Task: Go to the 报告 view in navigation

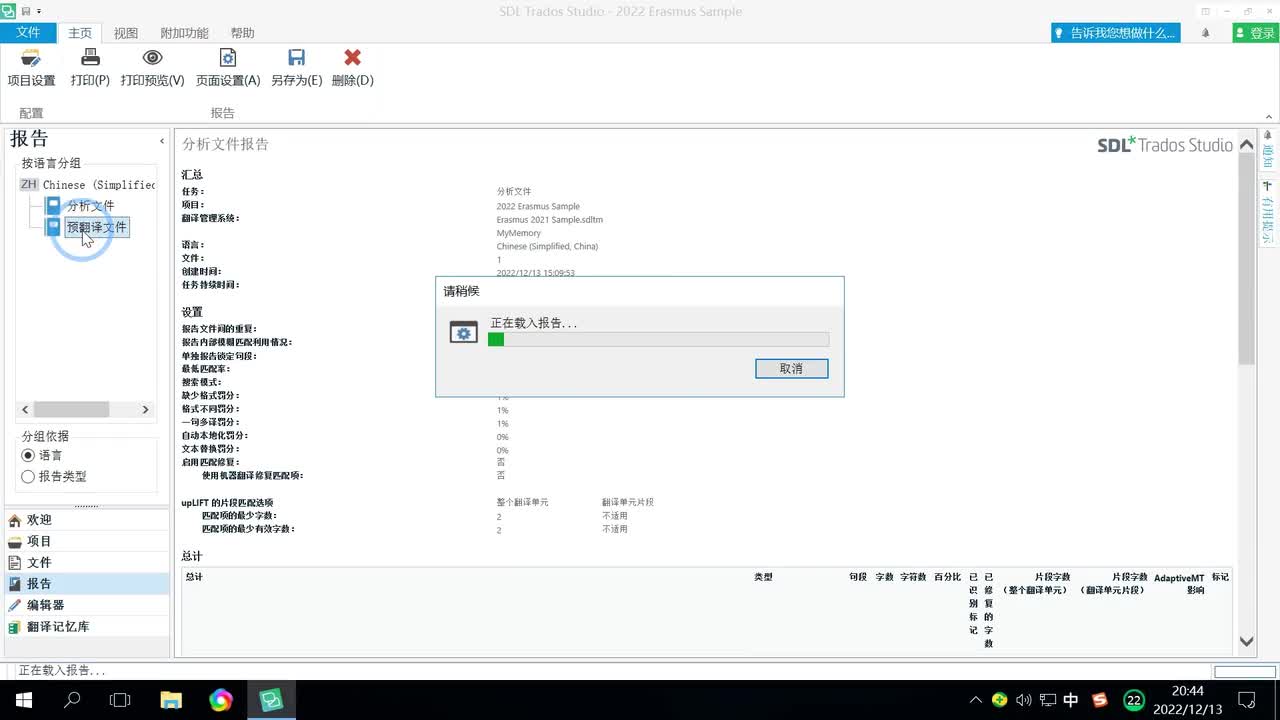Action: [87, 584]
